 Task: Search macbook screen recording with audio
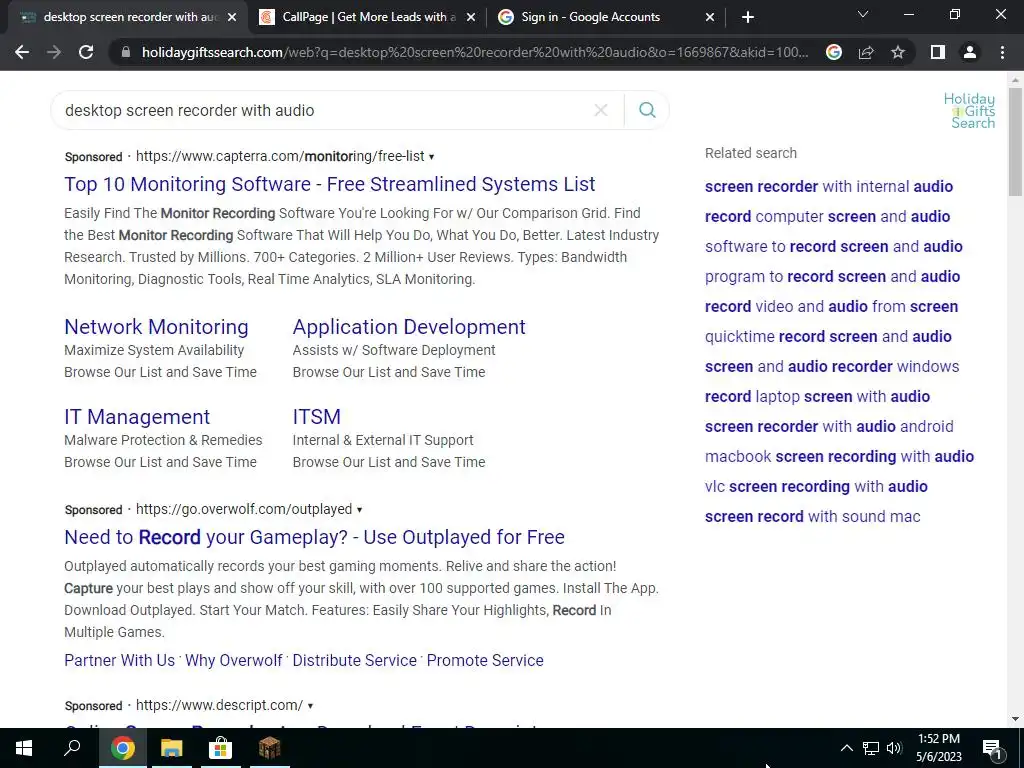[839, 456]
